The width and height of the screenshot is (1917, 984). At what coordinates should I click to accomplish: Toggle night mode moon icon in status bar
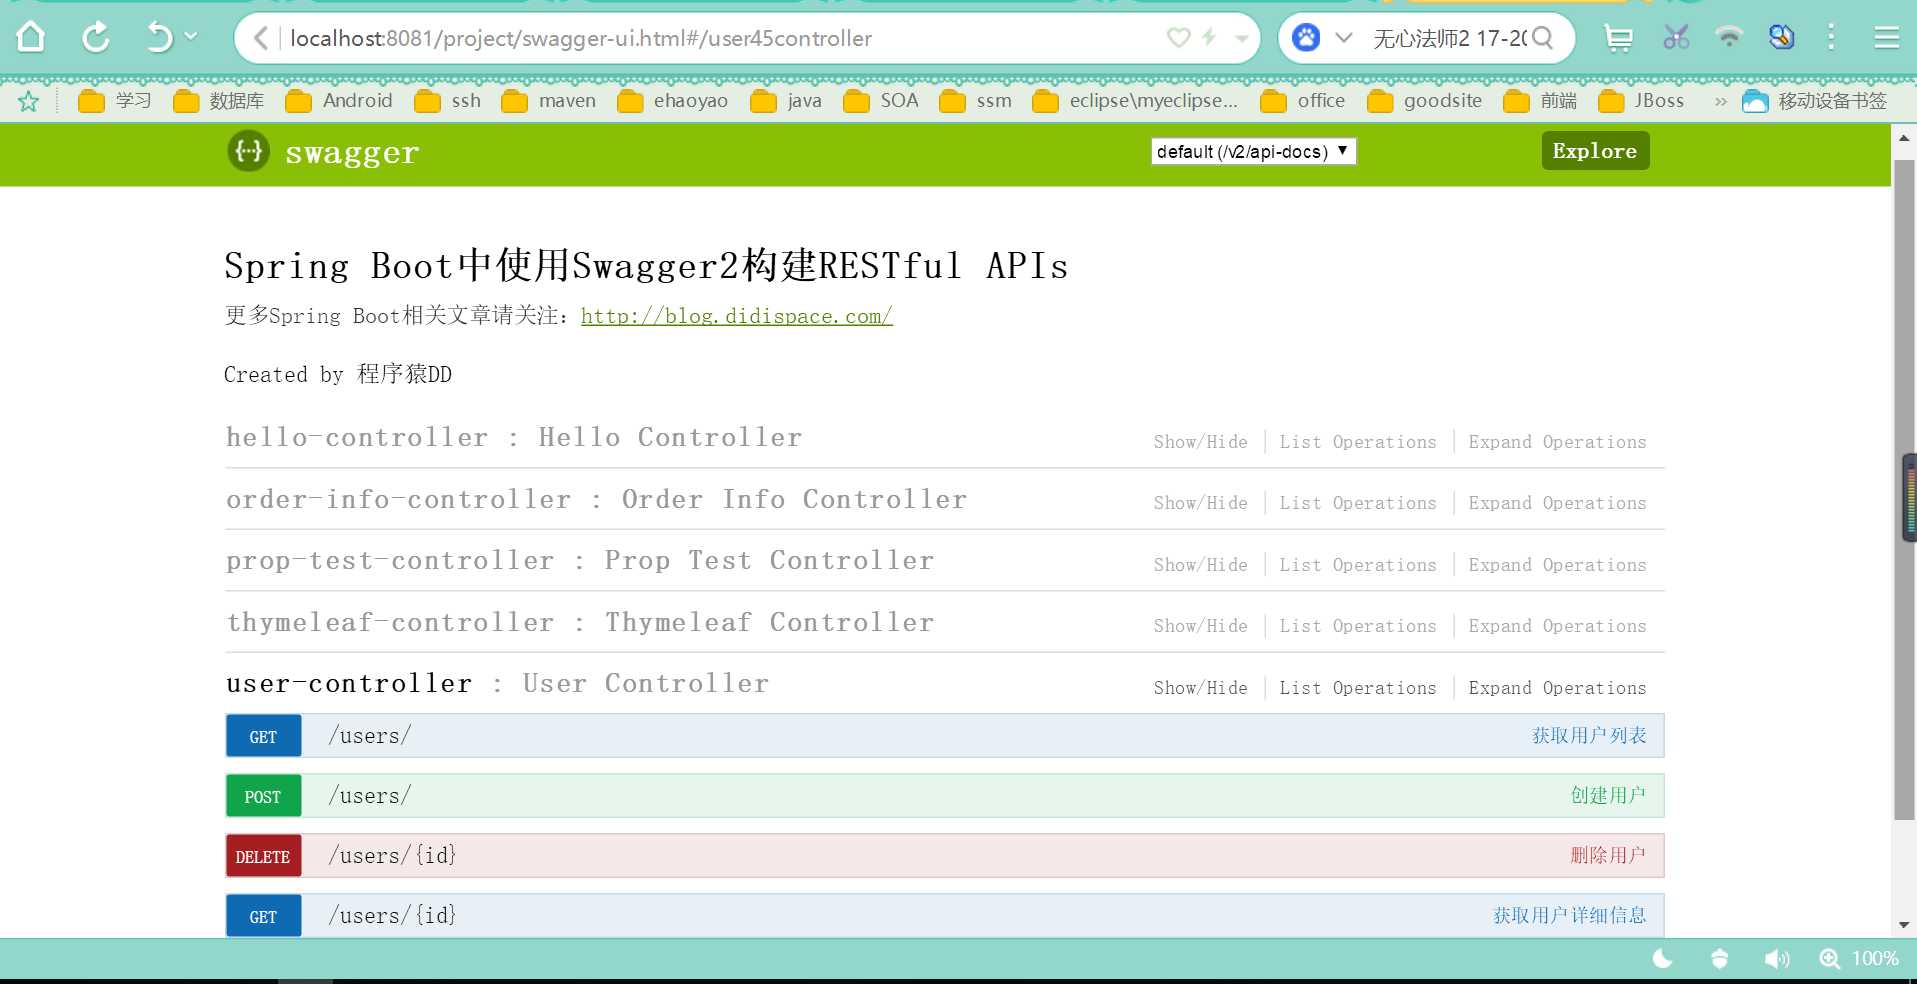pos(1662,959)
